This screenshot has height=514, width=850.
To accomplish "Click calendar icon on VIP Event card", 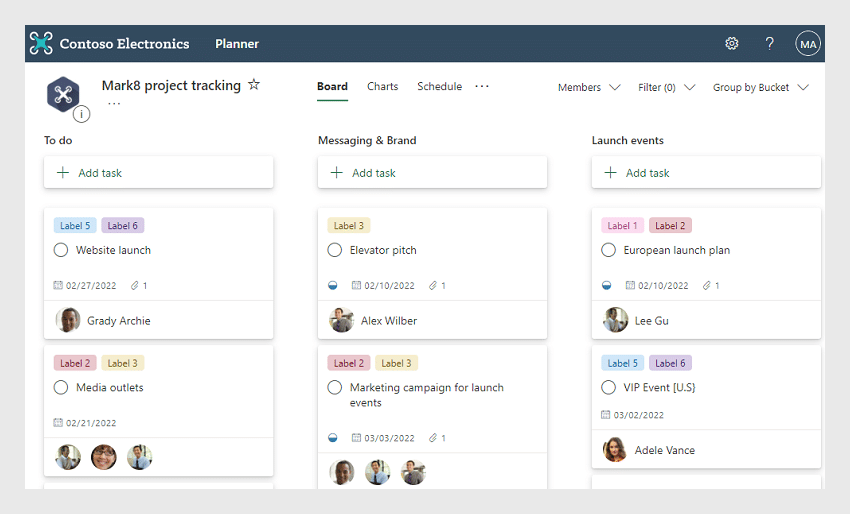I will 606,415.
